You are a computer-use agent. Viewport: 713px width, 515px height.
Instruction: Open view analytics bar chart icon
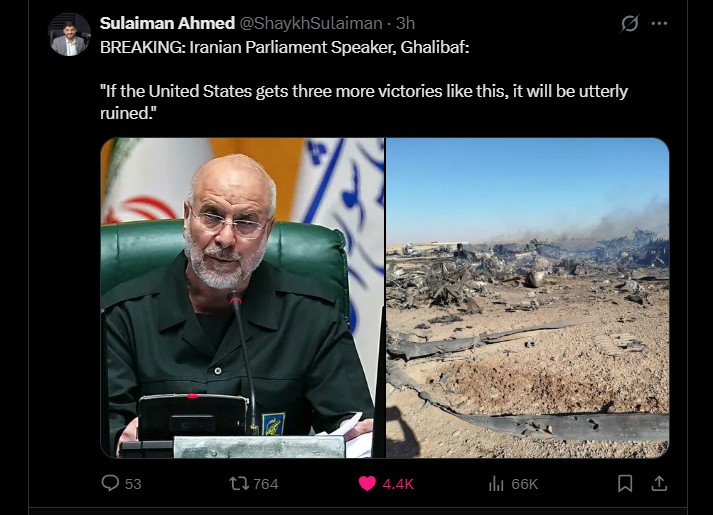tap(496, 484)
